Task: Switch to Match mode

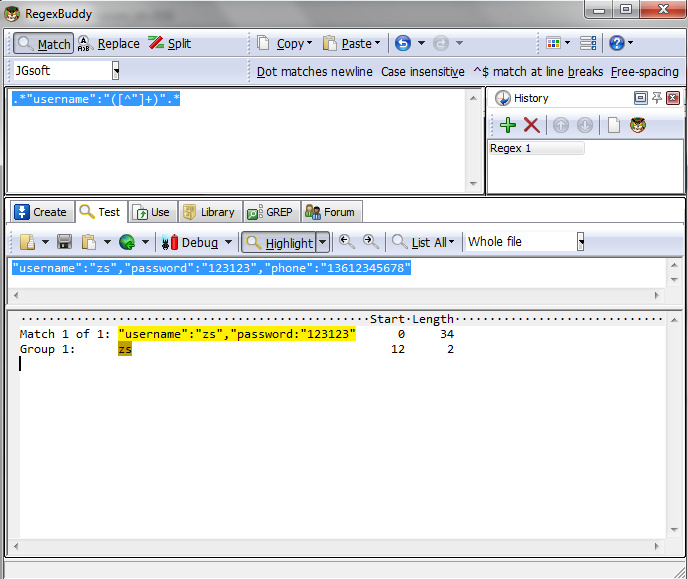Action: [43, 43]
